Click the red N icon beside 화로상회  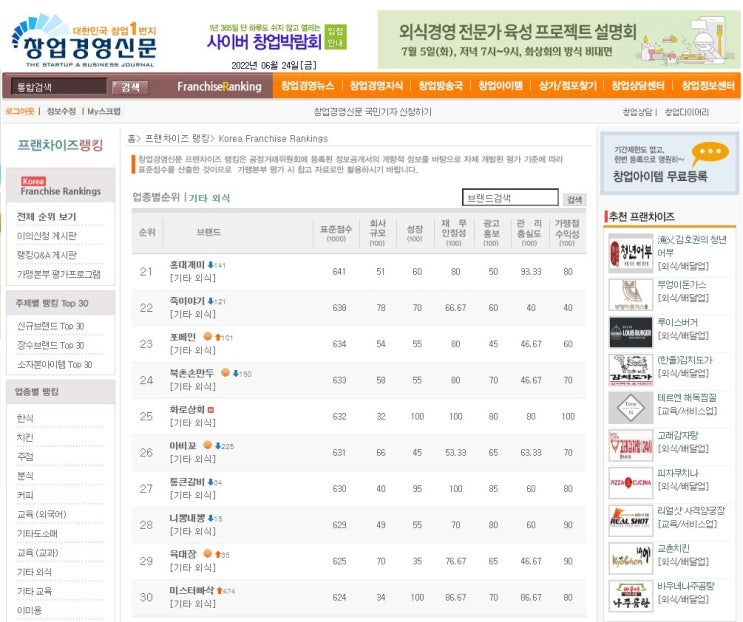tap(210, 410)
